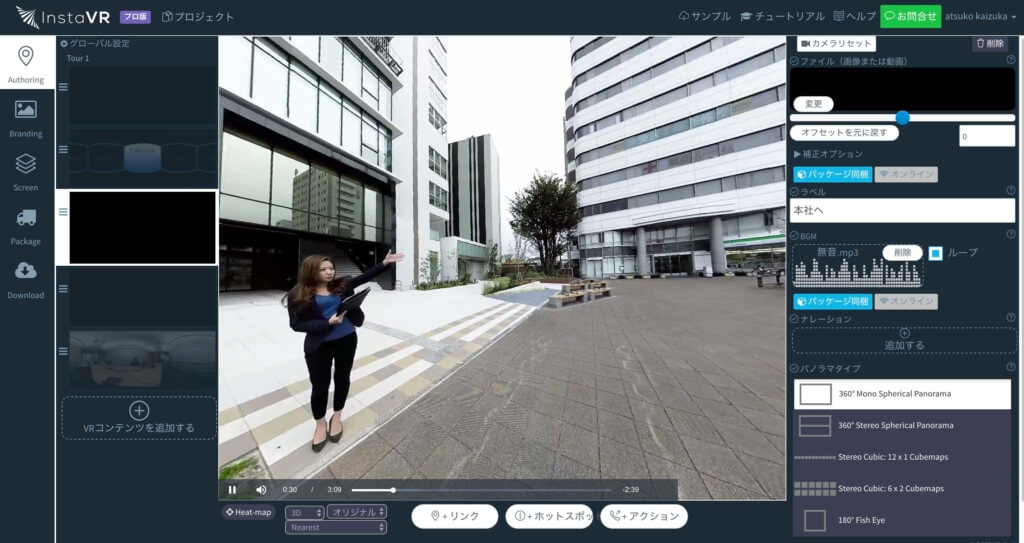Click VRコンテンツを追加する

[x=139, y=418]
